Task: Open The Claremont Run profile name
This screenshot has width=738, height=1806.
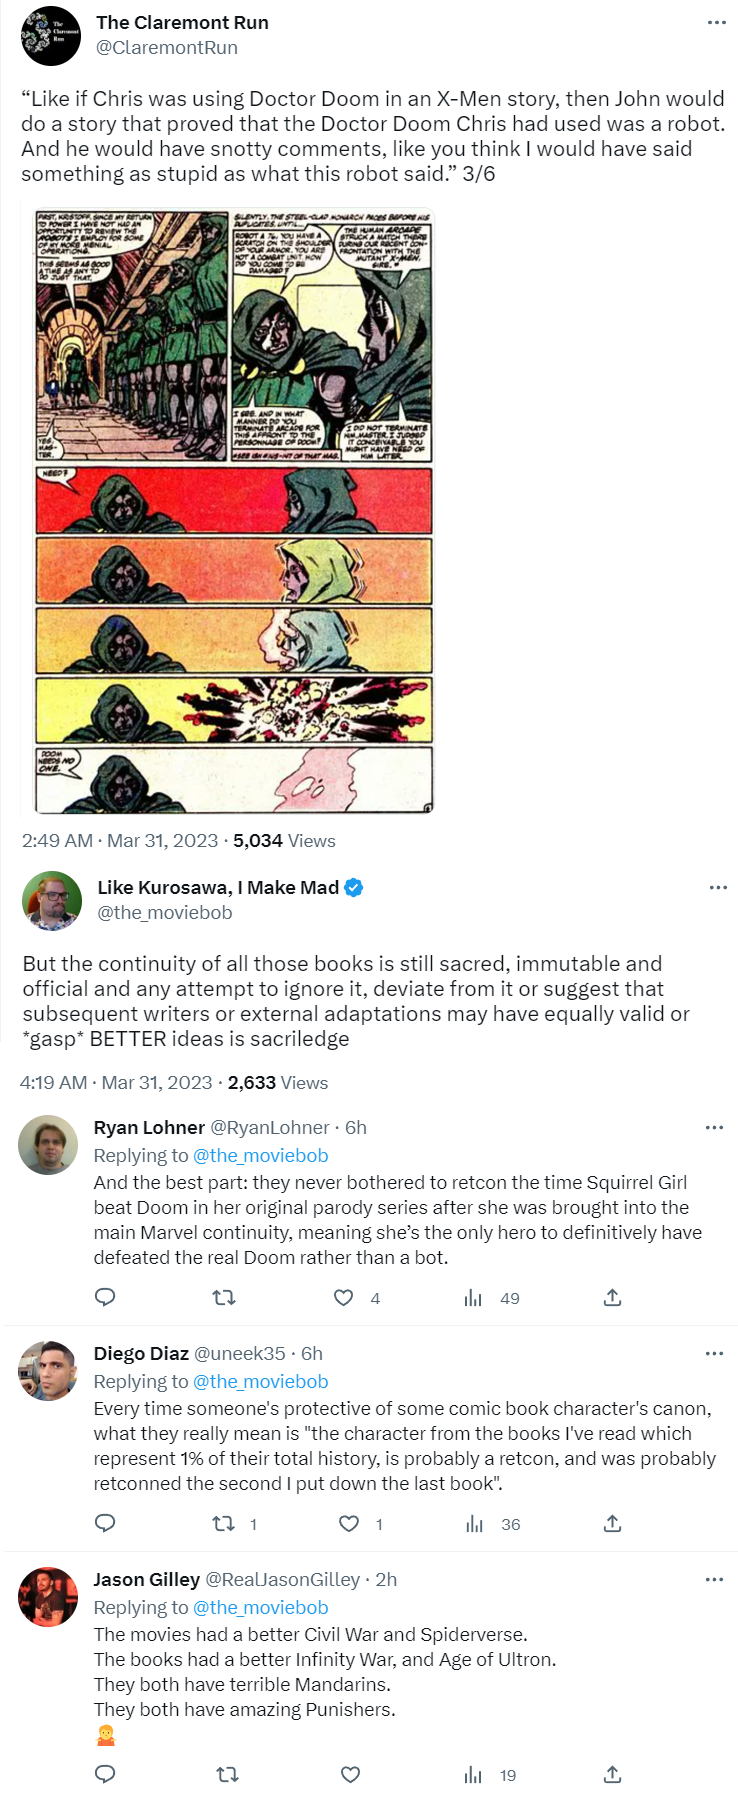Action: click(x=182, y=22)
